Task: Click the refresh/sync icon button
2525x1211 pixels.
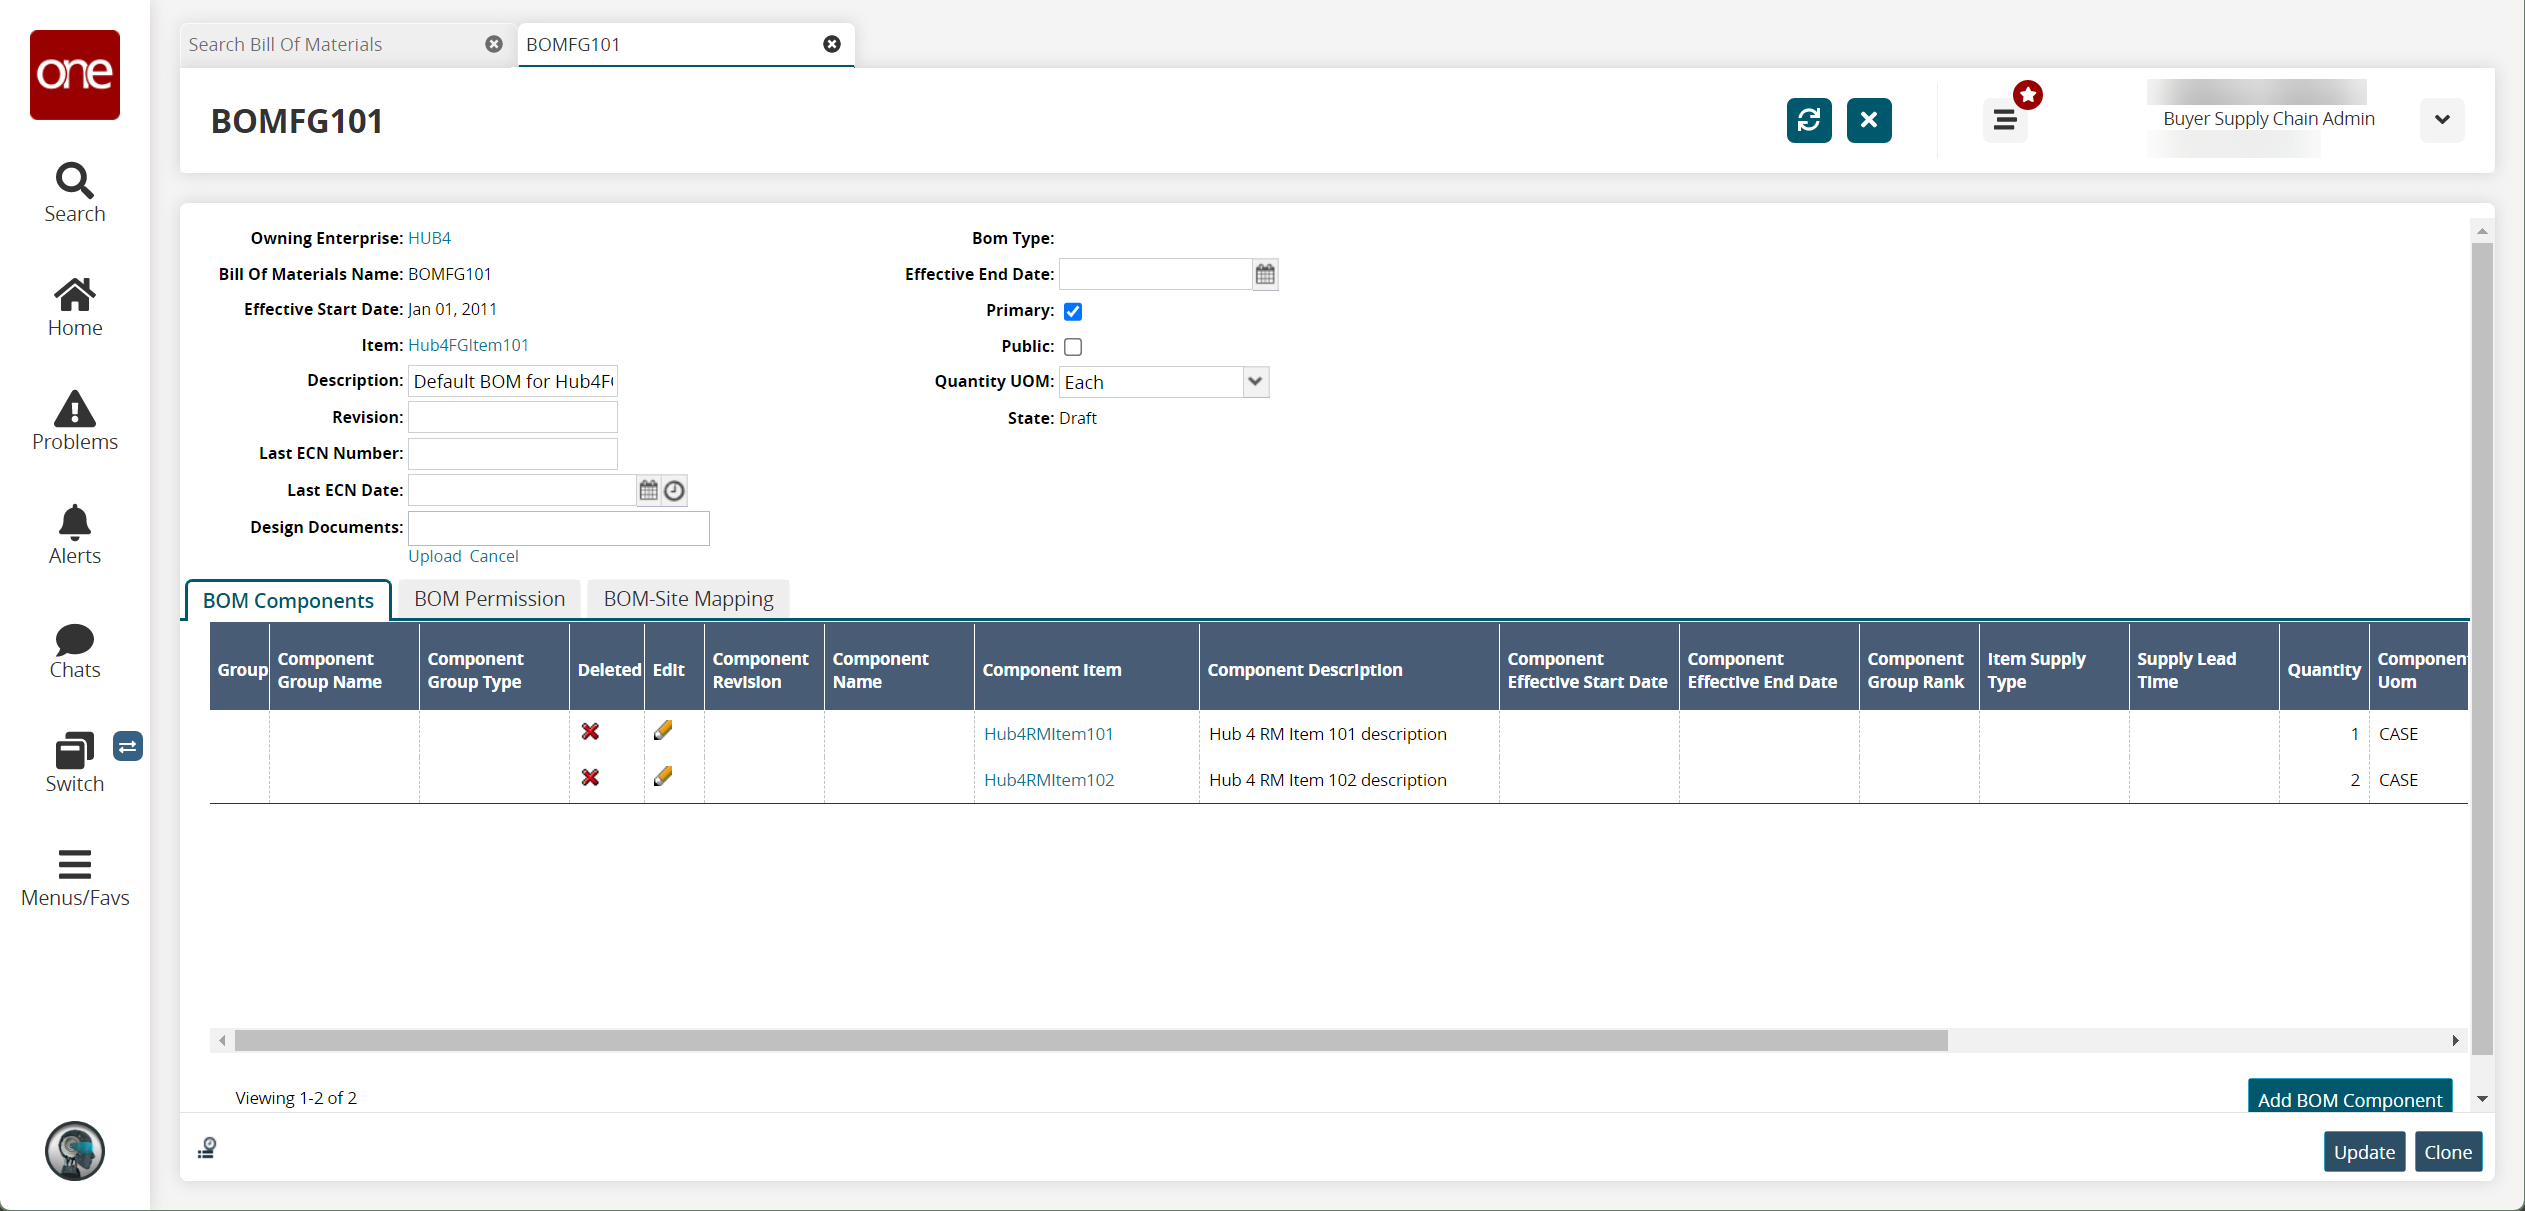Action: (1810, 119)
